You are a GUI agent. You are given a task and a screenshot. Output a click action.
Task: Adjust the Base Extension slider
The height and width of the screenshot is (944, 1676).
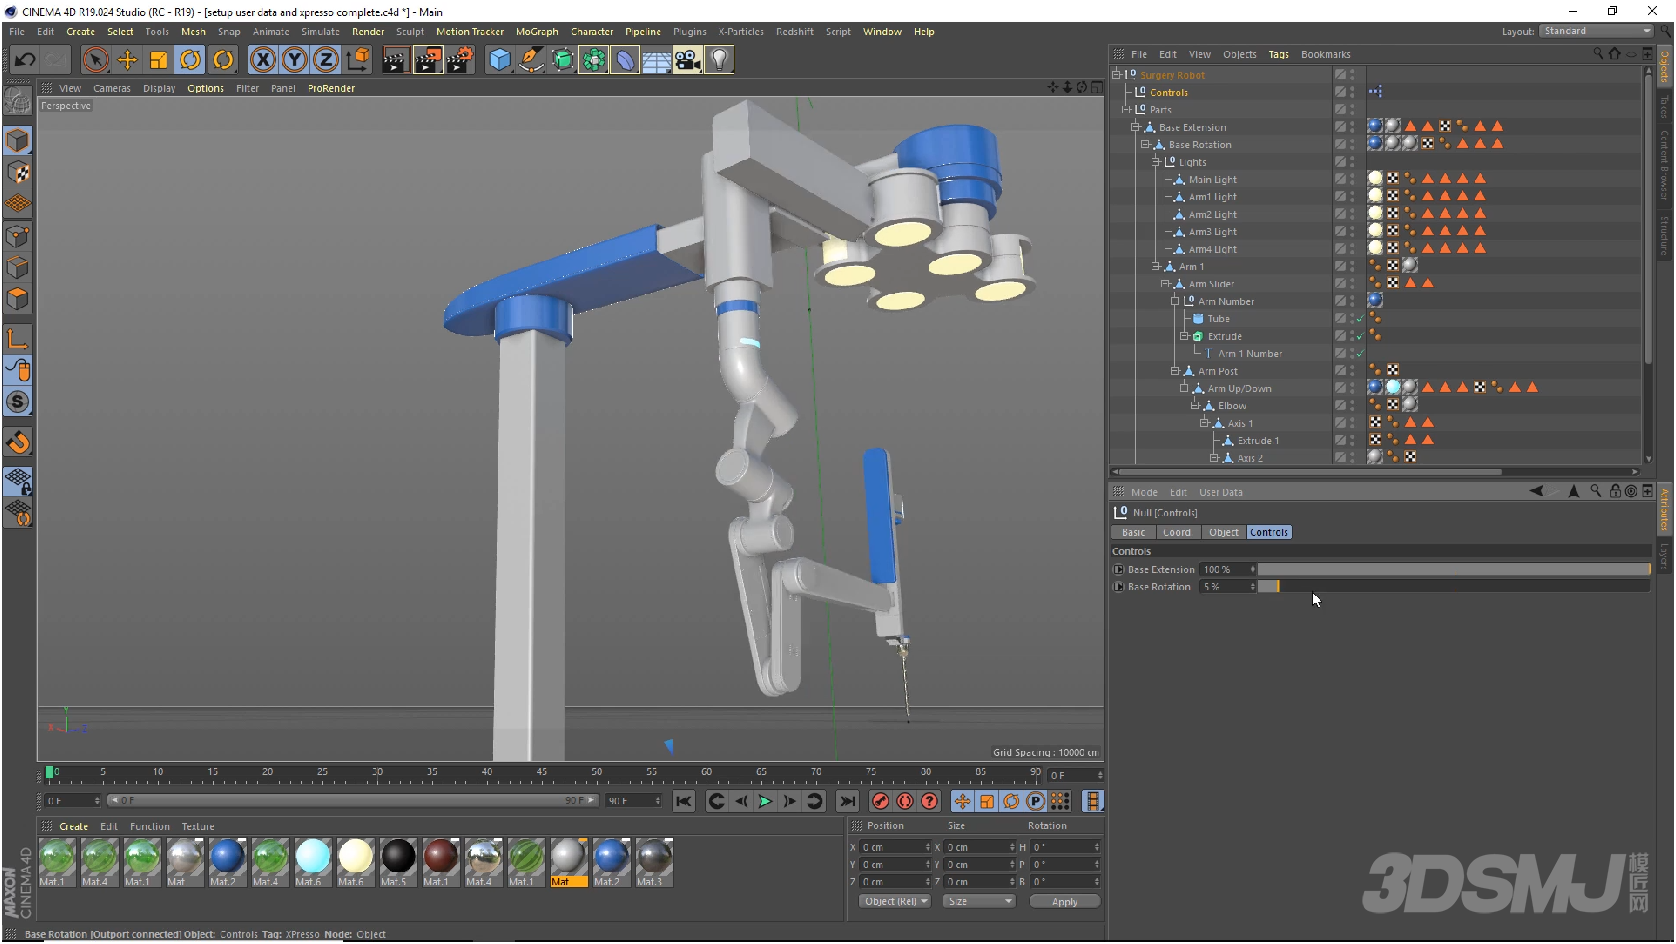click(1453, 569)
